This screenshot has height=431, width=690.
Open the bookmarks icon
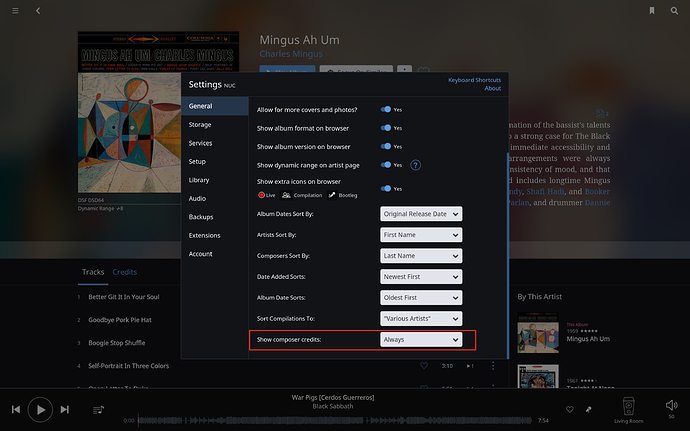tap(652, 11)
